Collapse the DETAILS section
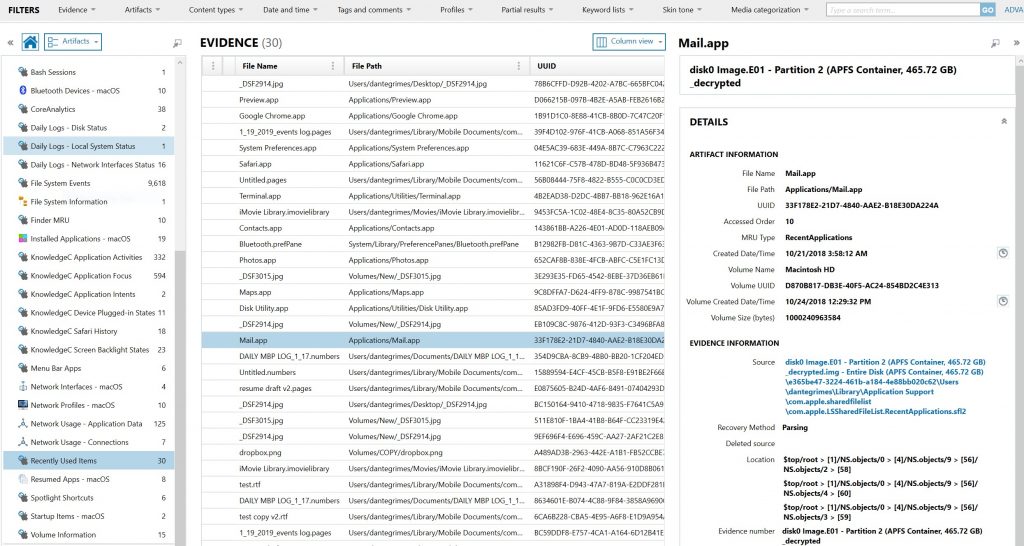 (1004, 121)
